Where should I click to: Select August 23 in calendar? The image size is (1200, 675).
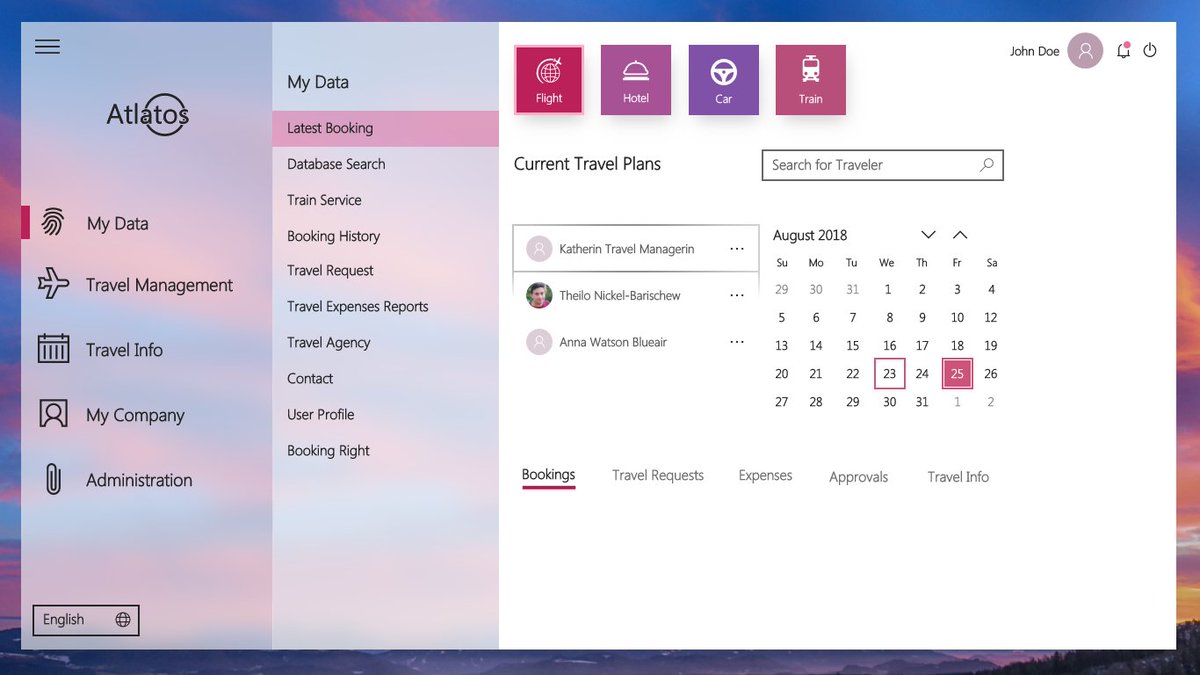[x=889, y=374]
